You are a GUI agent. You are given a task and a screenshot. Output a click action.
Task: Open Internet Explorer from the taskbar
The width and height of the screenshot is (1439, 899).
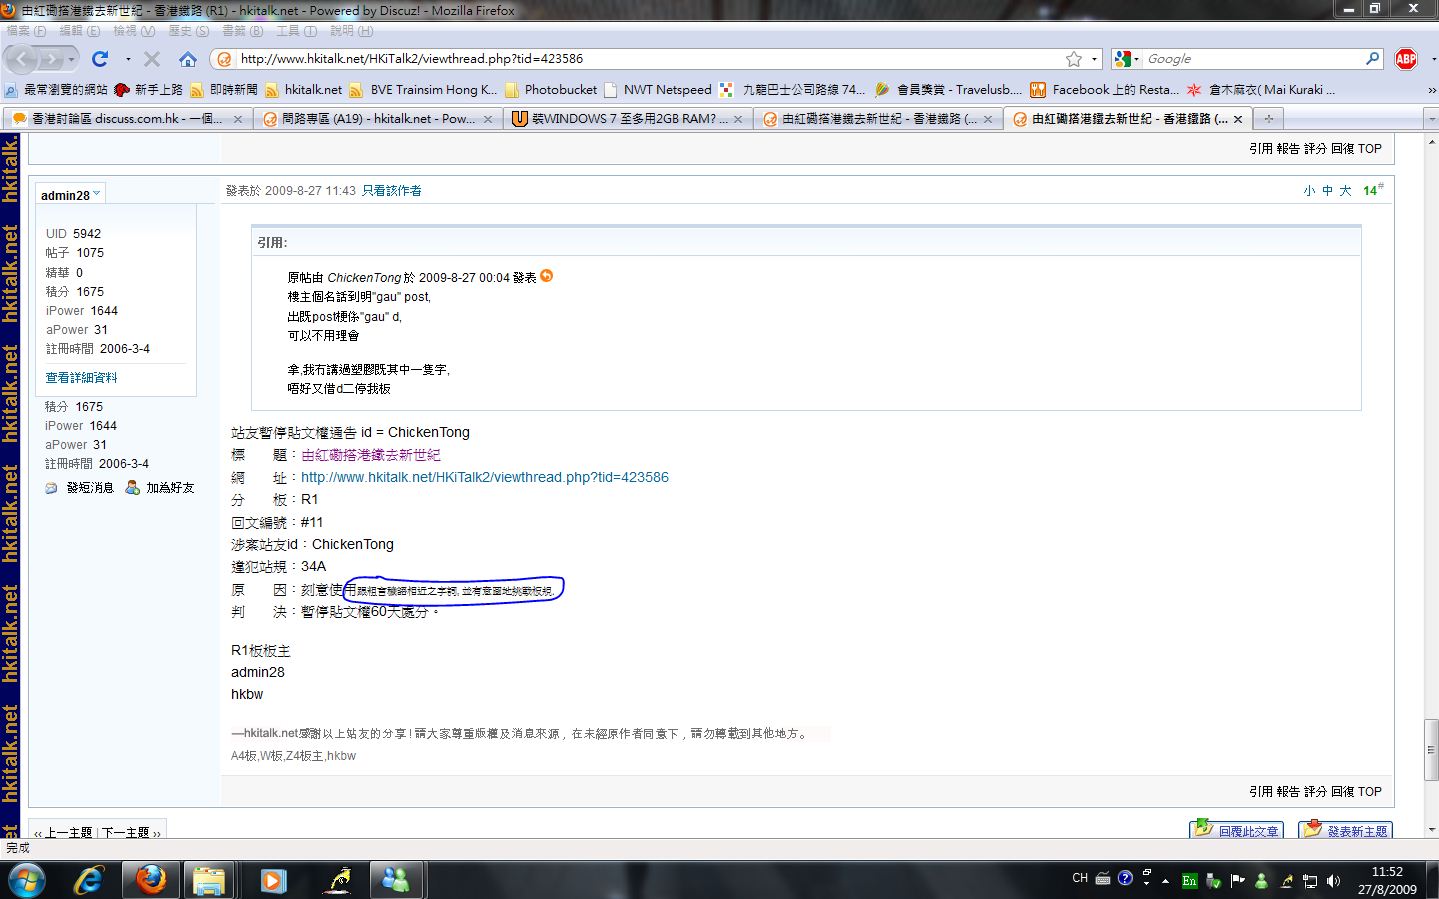90,880
